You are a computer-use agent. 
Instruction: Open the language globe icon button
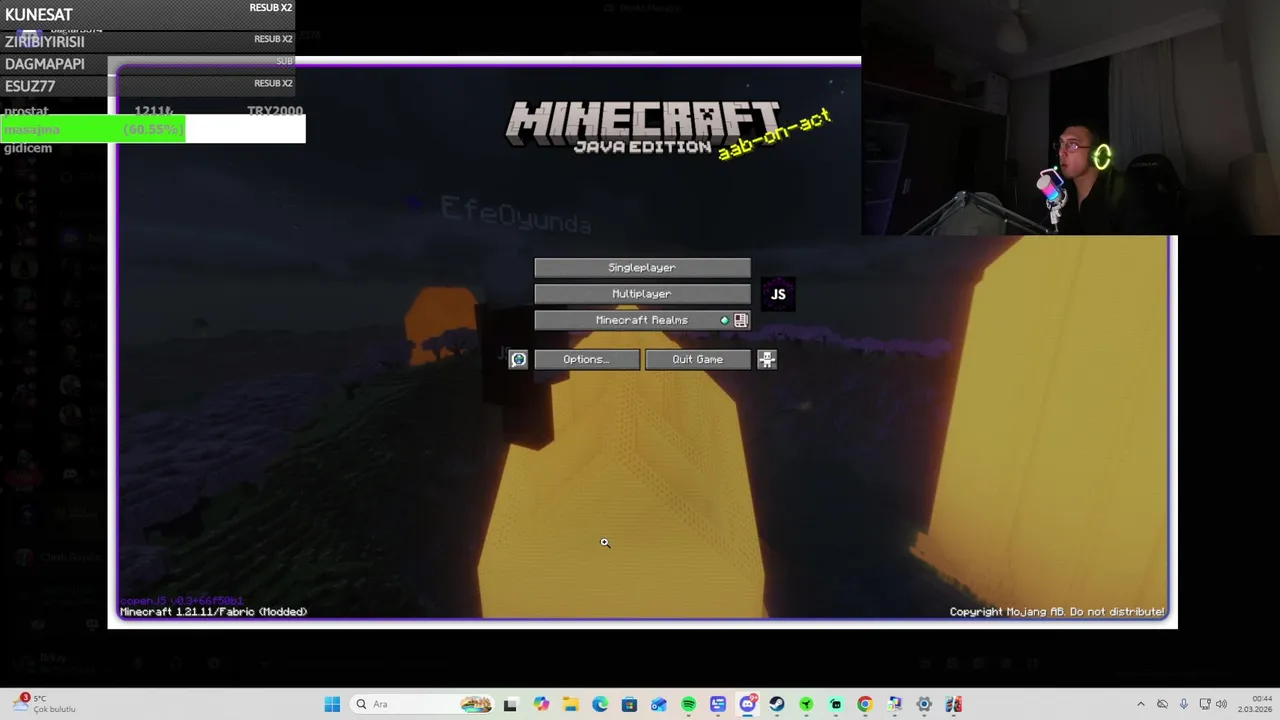coord(518,359)
